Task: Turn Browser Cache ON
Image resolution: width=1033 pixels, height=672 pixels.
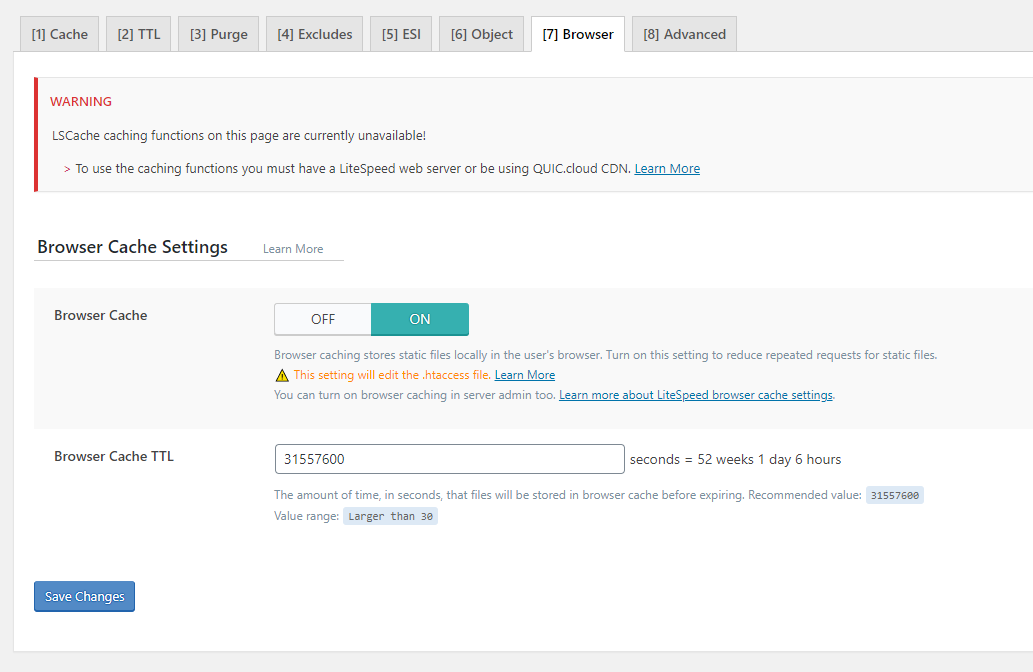Action: coord(420,320)
